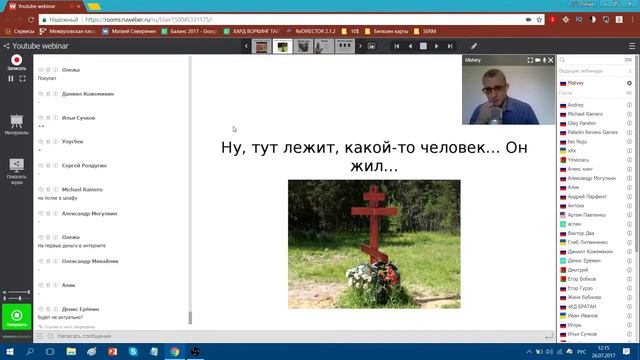
Task: Open PowerPoint from the taskbar
Action: 112,351
